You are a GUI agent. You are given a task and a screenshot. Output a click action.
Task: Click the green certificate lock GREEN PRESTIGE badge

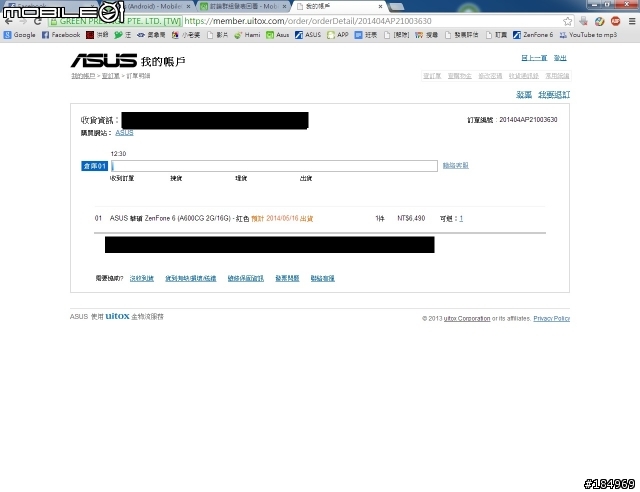click(x=115, y=21)
